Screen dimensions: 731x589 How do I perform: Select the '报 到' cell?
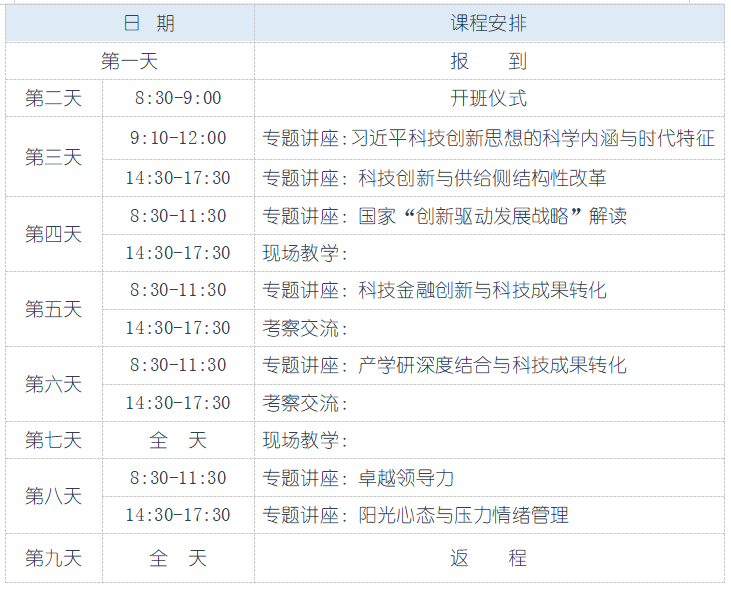click(x=490, y=61)
